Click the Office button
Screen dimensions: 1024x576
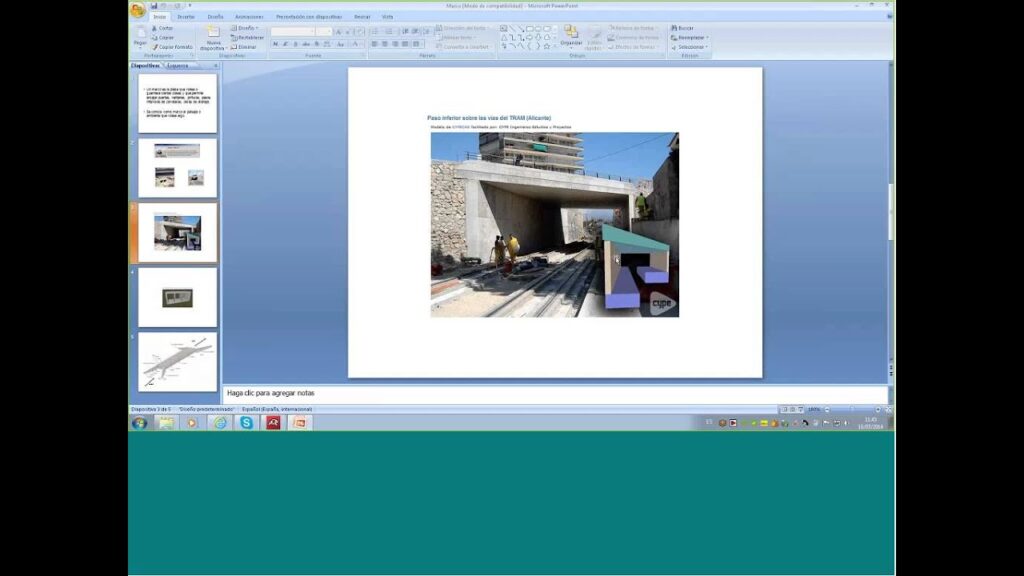pos(138,9)
